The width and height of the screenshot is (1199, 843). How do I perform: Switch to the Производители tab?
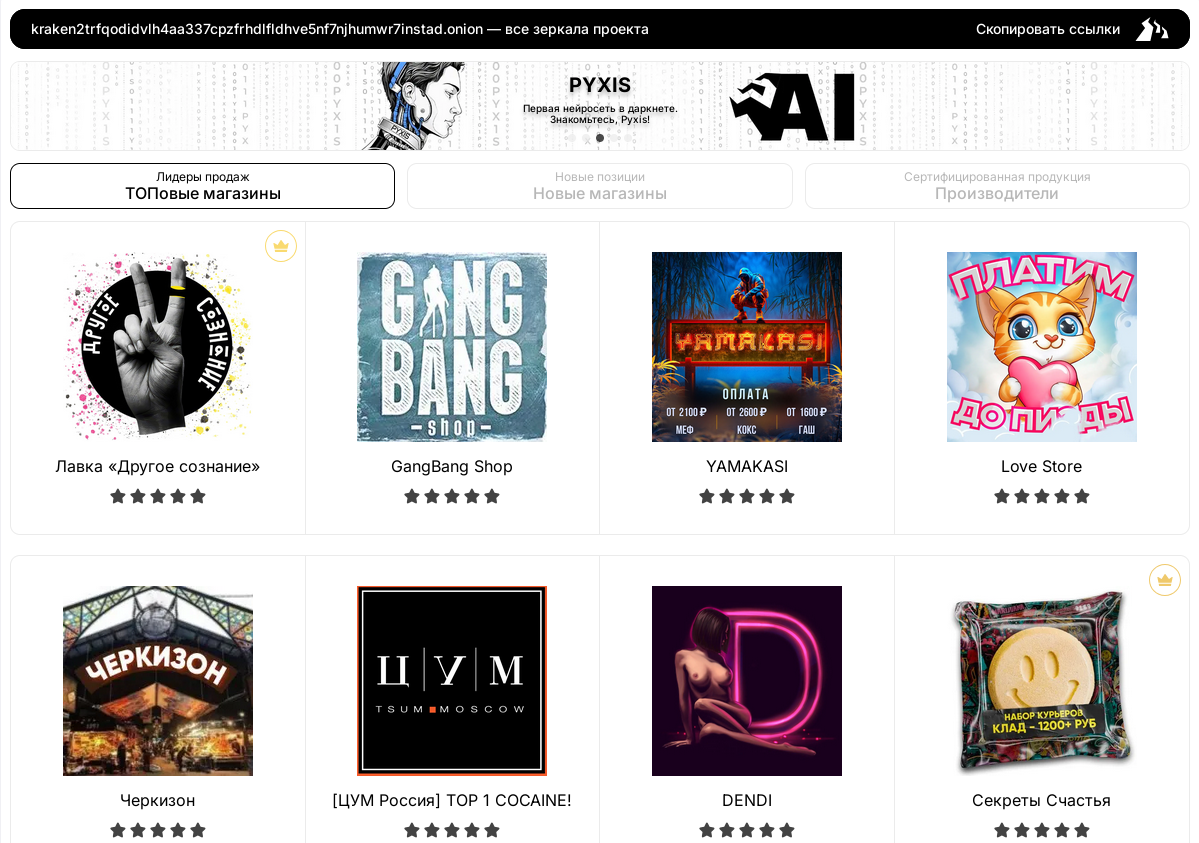[x=997, y=186]
